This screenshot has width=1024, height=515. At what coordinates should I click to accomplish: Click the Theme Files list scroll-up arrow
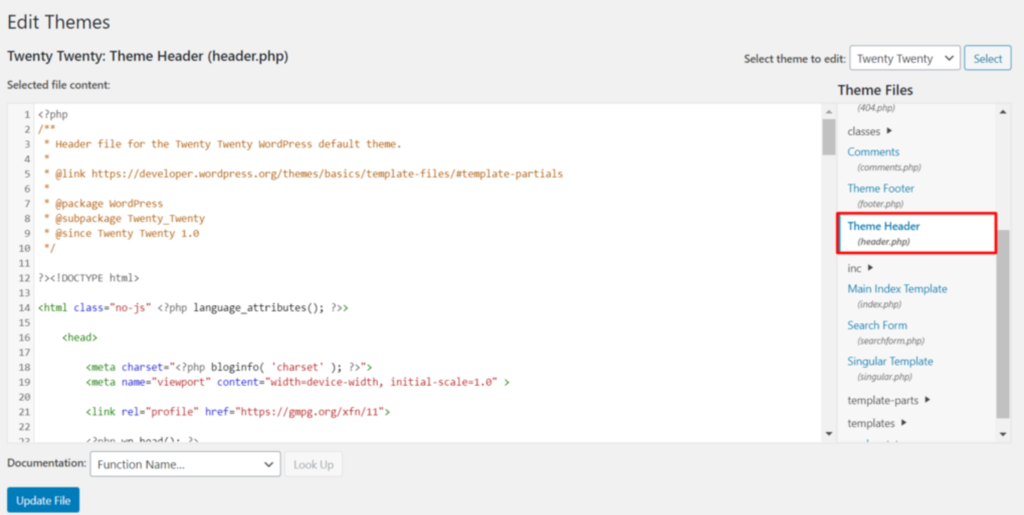click(x=1004, y=109)
